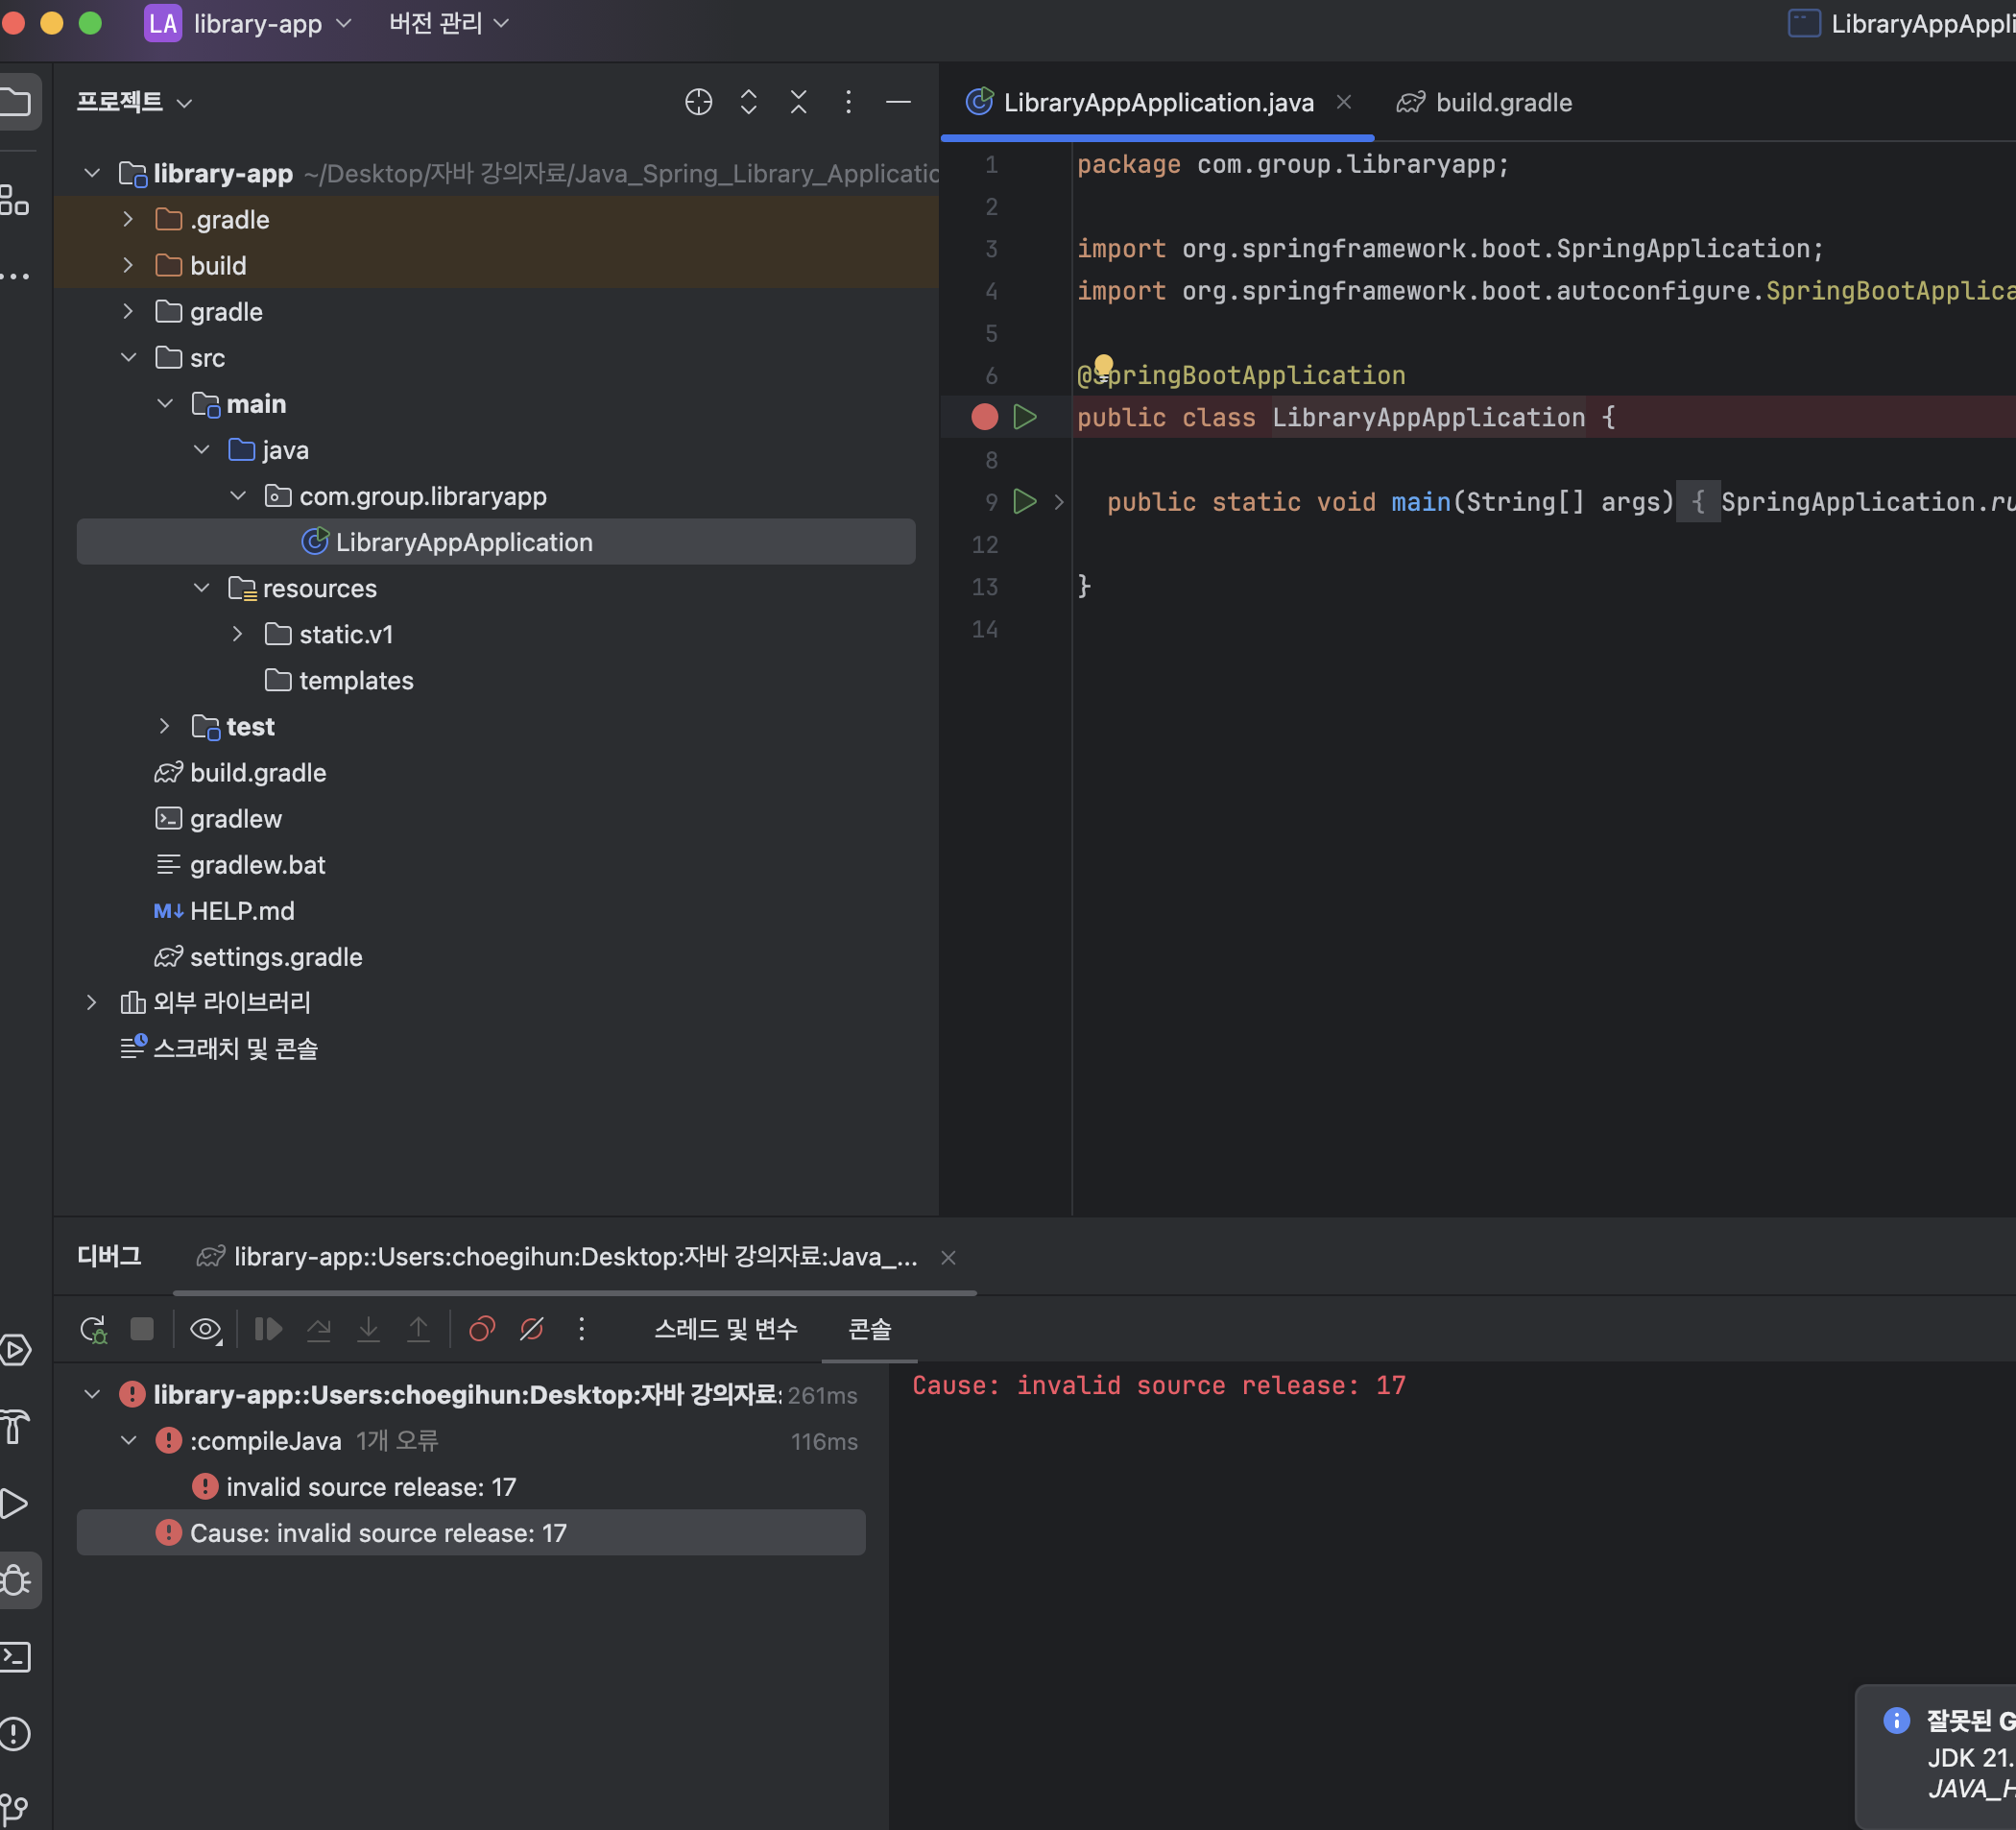
Task: Resume program in debug toolbar
Action: 268,1329
